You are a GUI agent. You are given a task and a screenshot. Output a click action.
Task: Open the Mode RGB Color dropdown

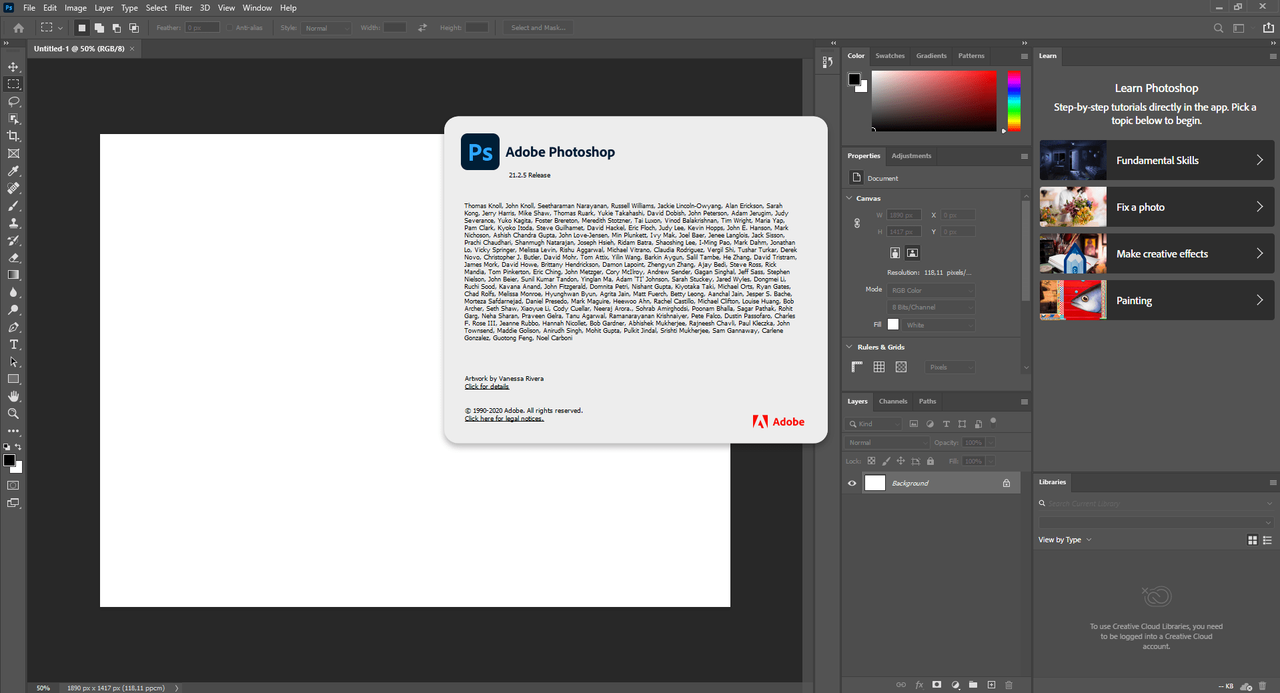click(931, 290)
